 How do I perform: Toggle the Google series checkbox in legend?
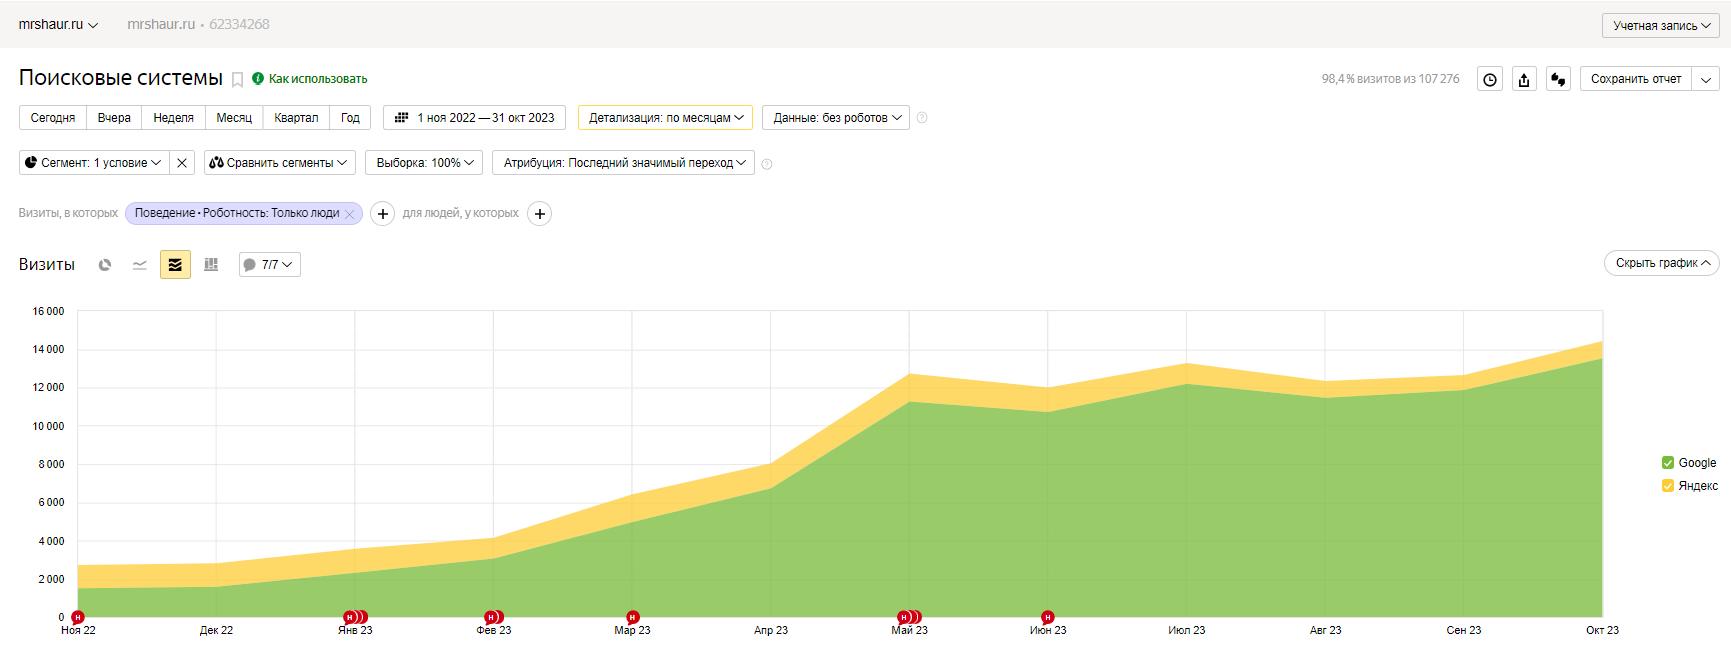point(1667,463)
